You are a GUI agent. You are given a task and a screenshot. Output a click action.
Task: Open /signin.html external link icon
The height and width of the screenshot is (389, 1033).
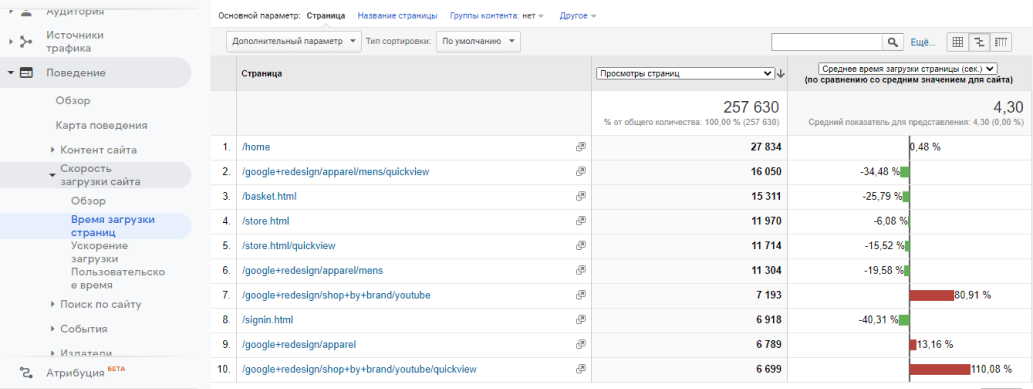click(580, 320)
